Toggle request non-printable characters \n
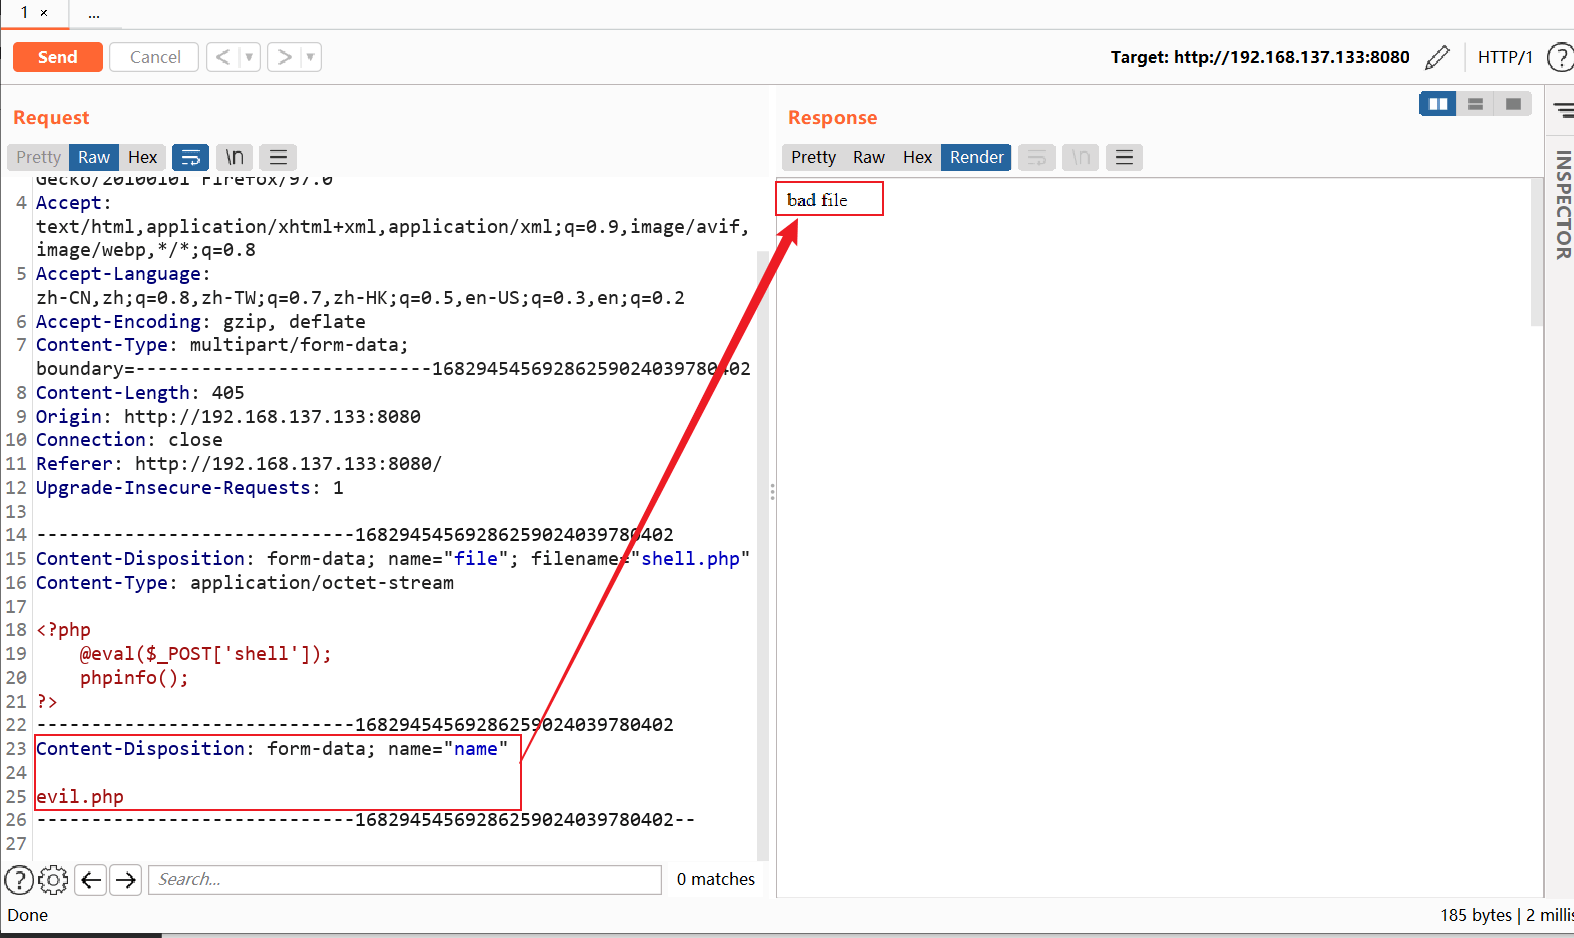 [x=234, y=157]
